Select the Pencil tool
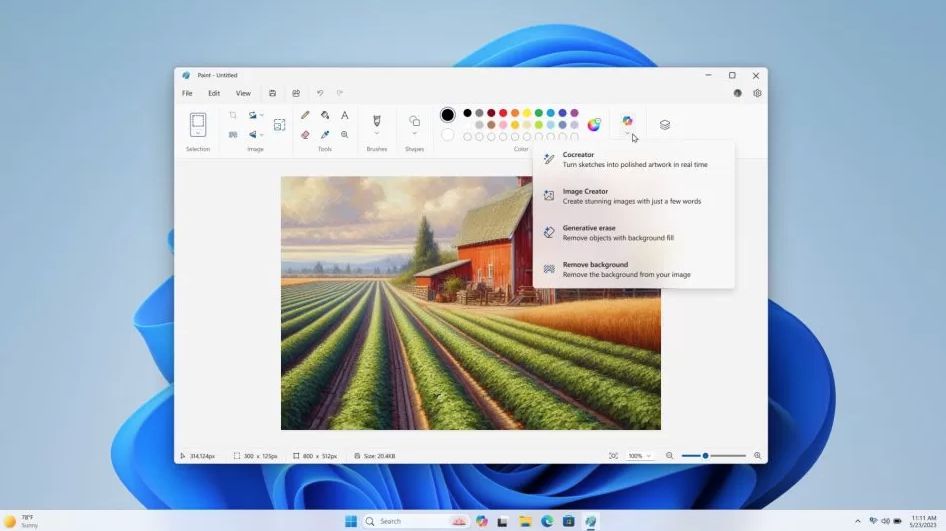This screenshot has width=946, height=531. pyautogui.click(x=305, y=115)
